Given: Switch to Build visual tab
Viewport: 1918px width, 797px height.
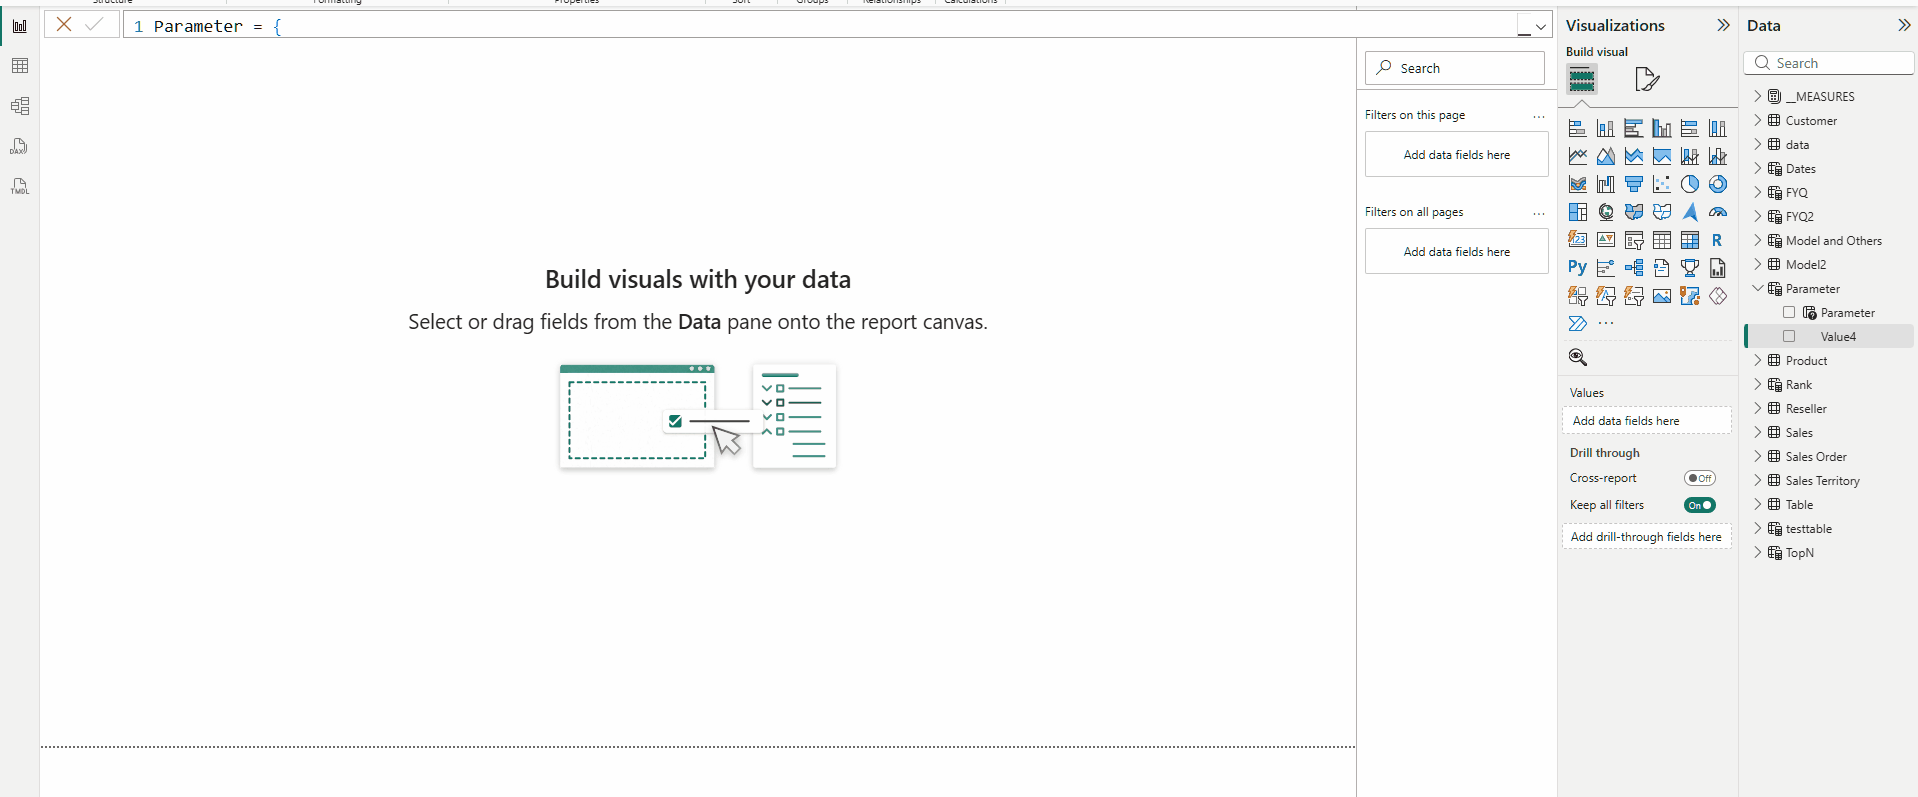Looking at the screenshot, I should (1582, 79).
